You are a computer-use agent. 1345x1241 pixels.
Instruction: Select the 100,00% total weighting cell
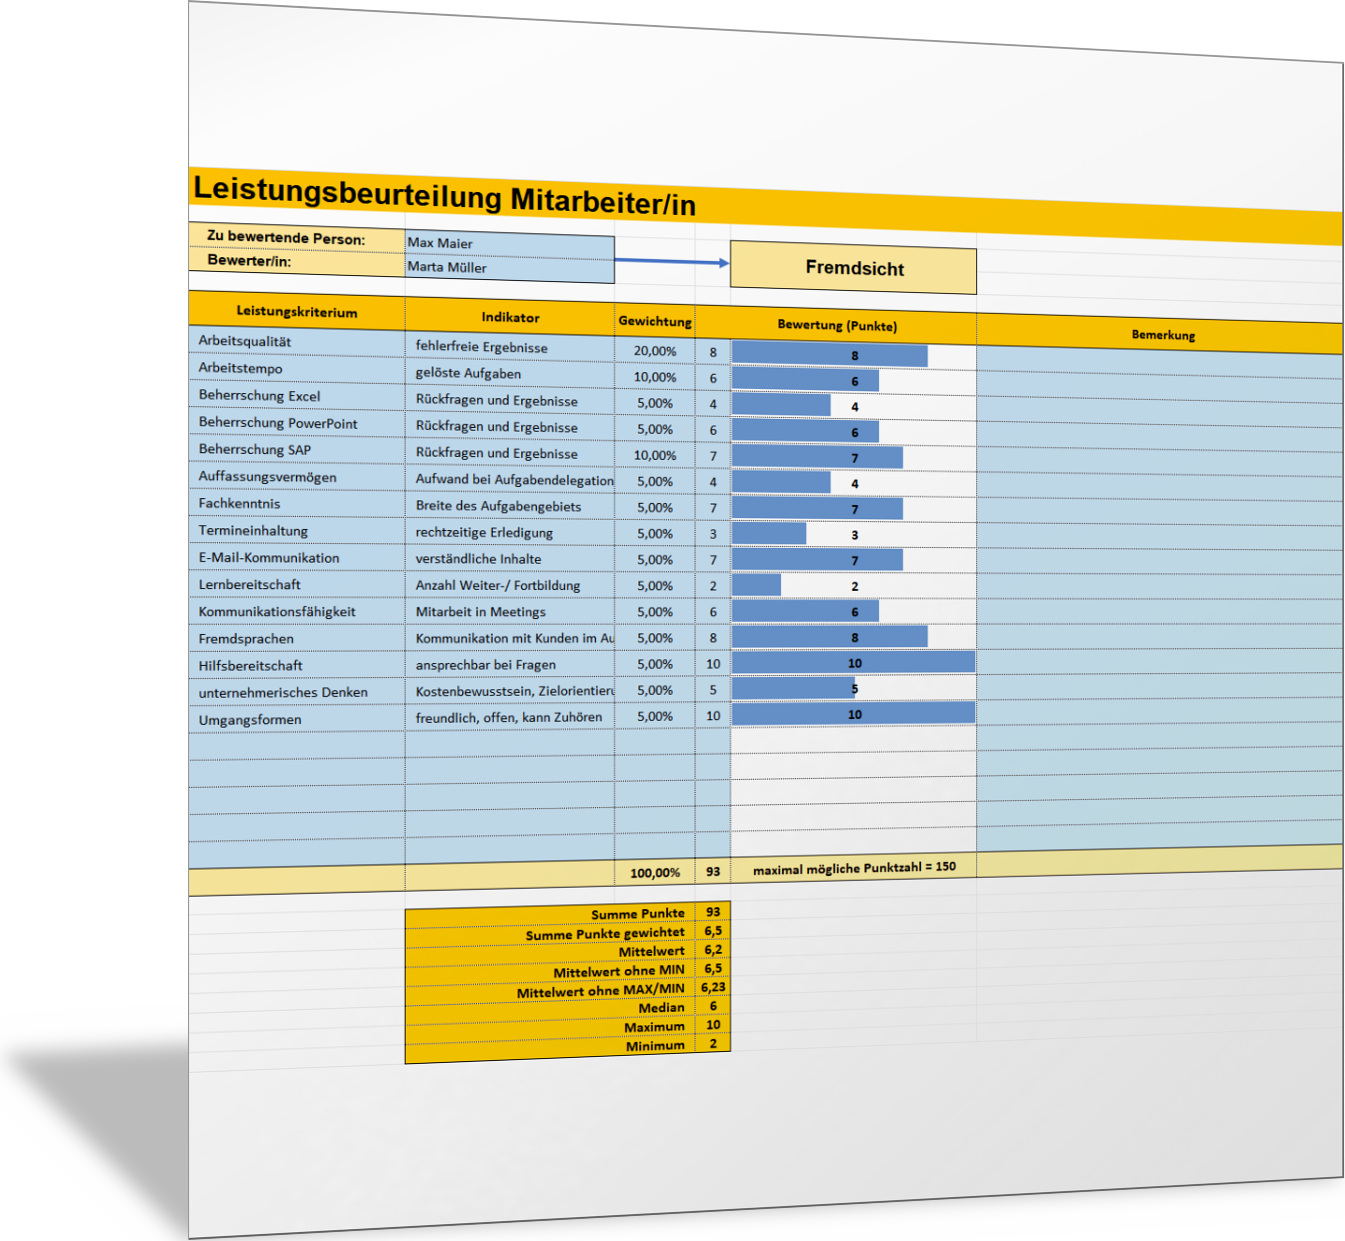pyautogui.click(x=655, y=873)
